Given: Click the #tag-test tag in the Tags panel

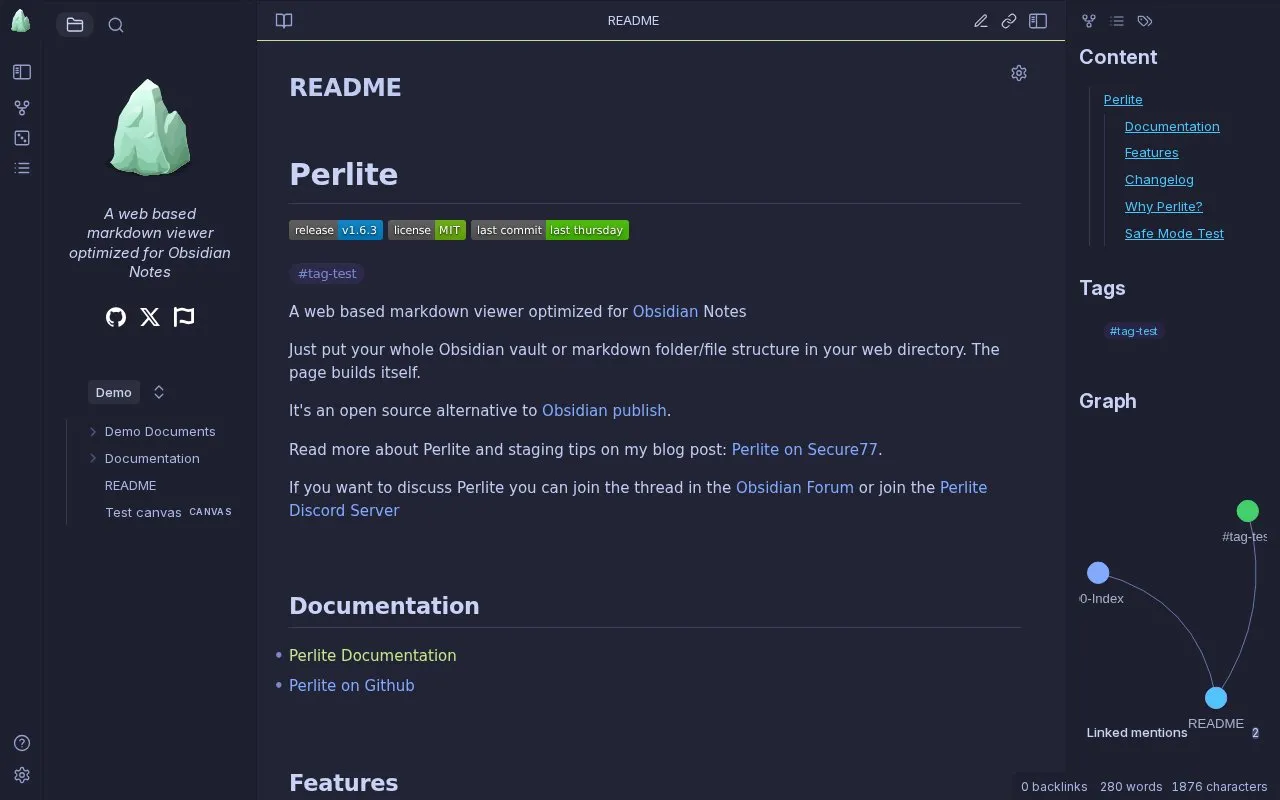Looking at the screenshot, I should click(x=1133, y=331).
